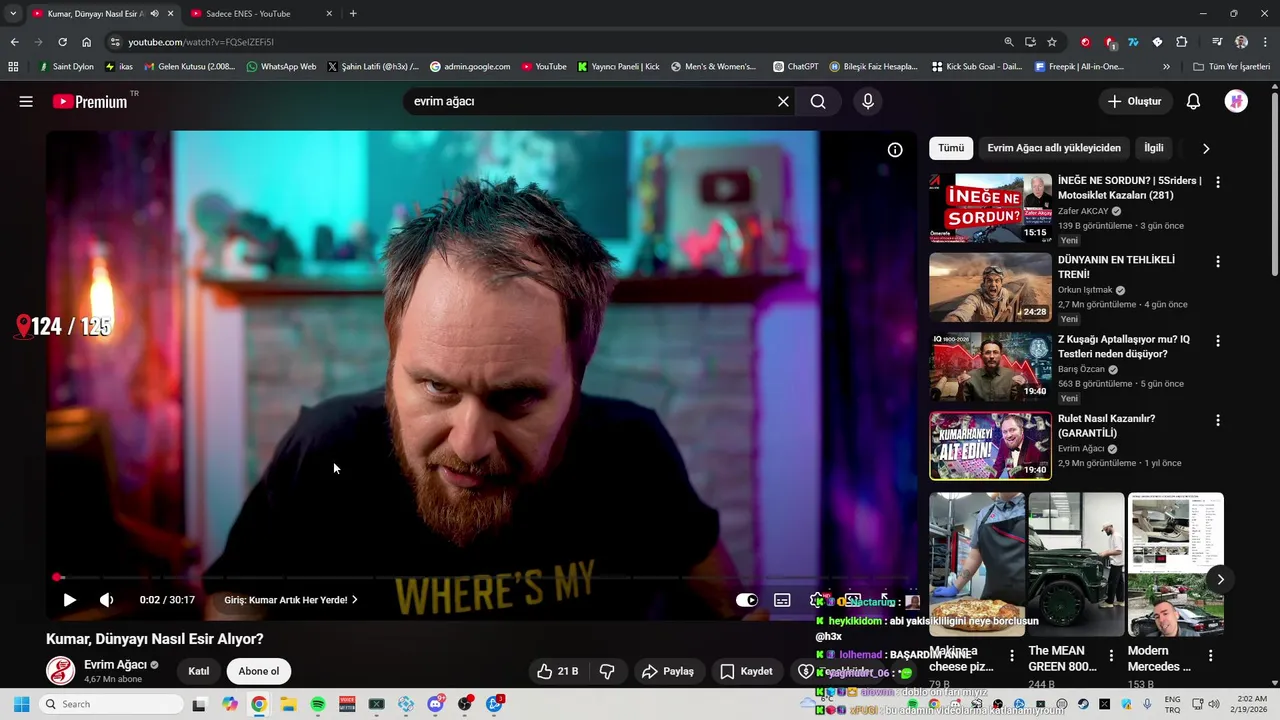This screenshot has height=720, width=1280.
Task: Toggle the autoplay switch
Action: (747, 600)
